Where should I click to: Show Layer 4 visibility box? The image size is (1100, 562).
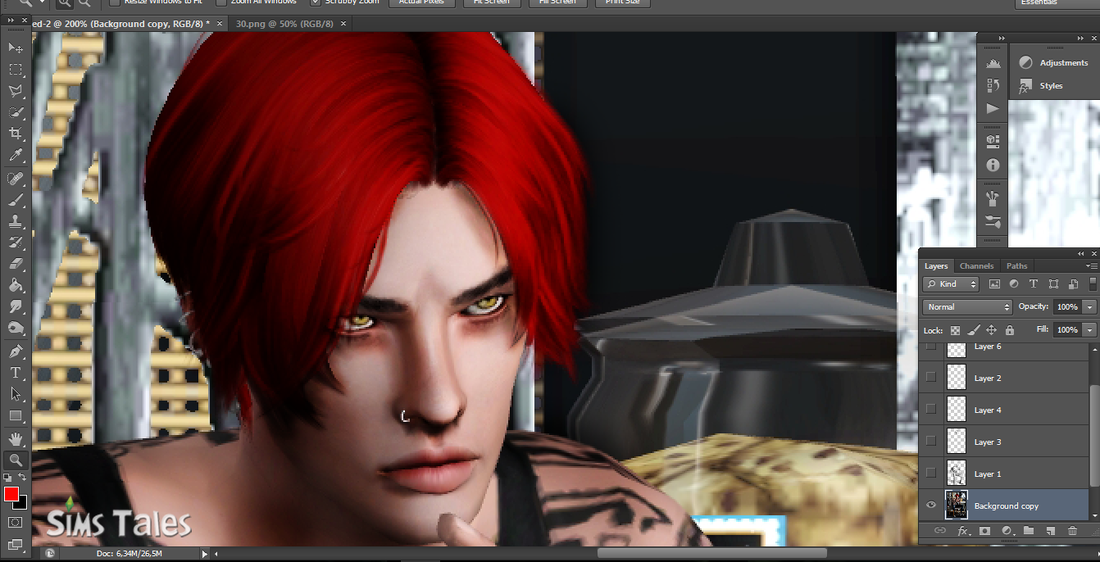(x=931, y=409)
